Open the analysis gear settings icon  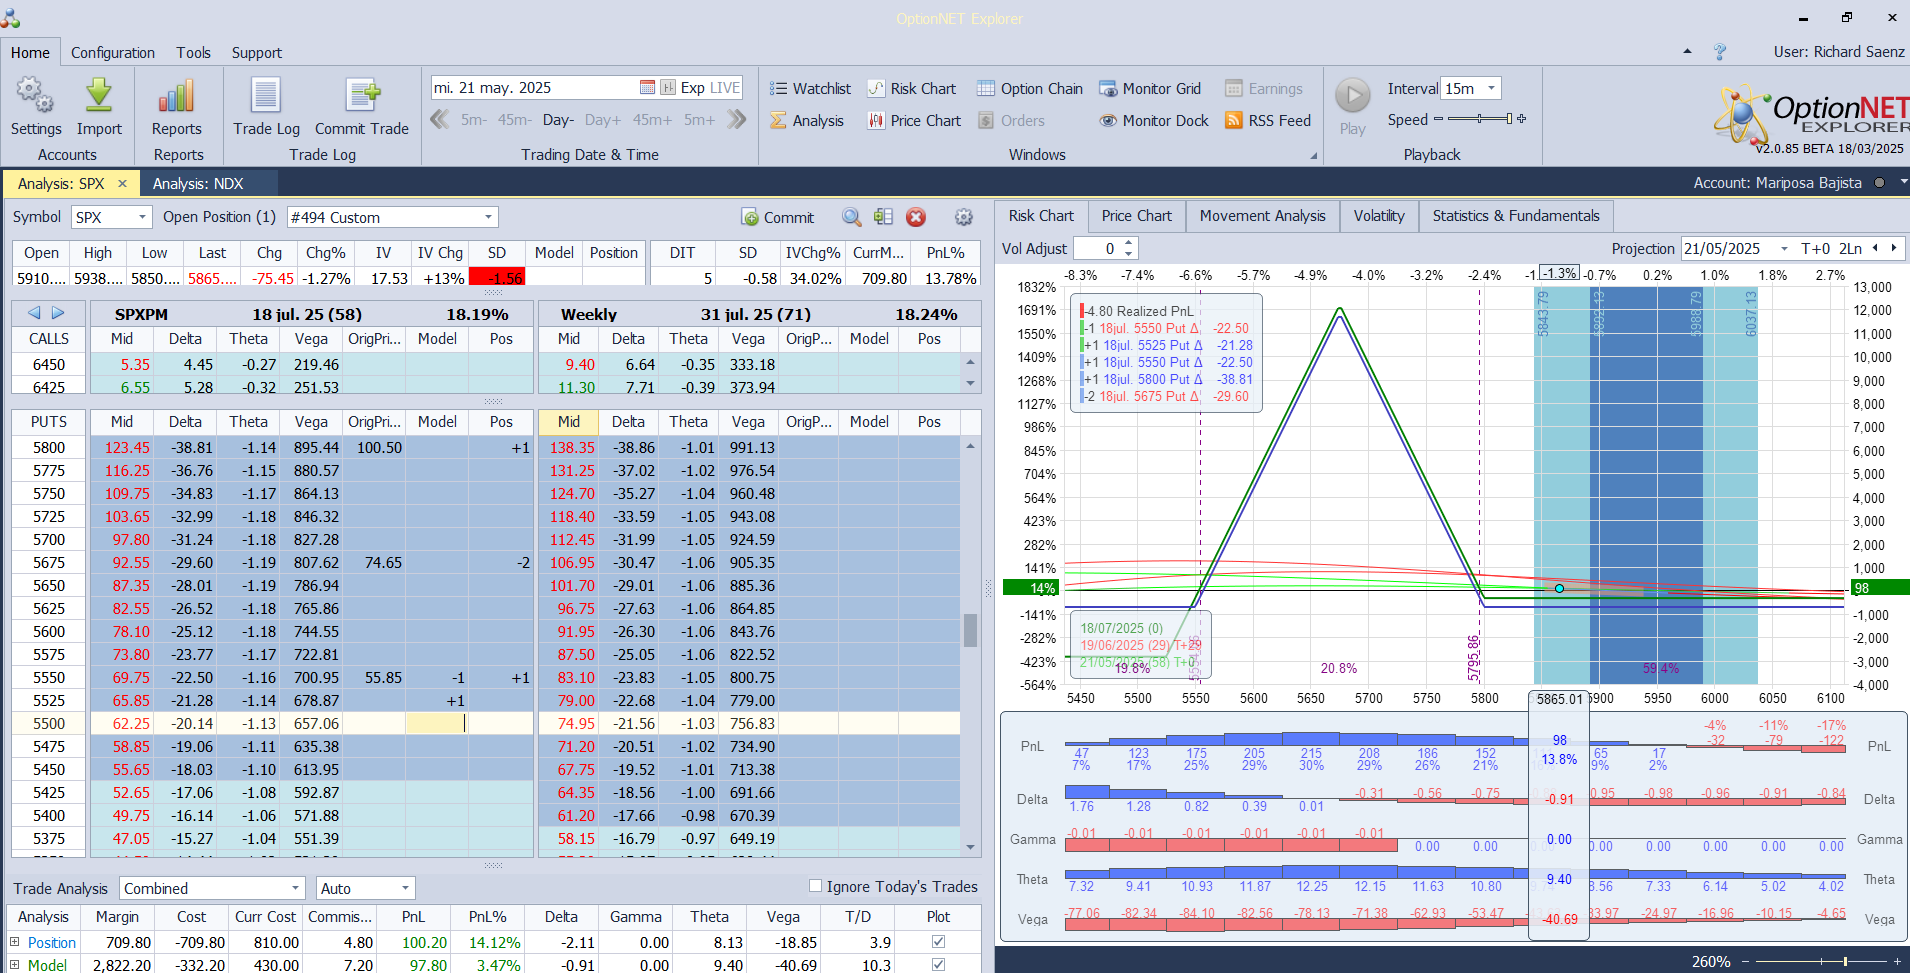[964, 217]
